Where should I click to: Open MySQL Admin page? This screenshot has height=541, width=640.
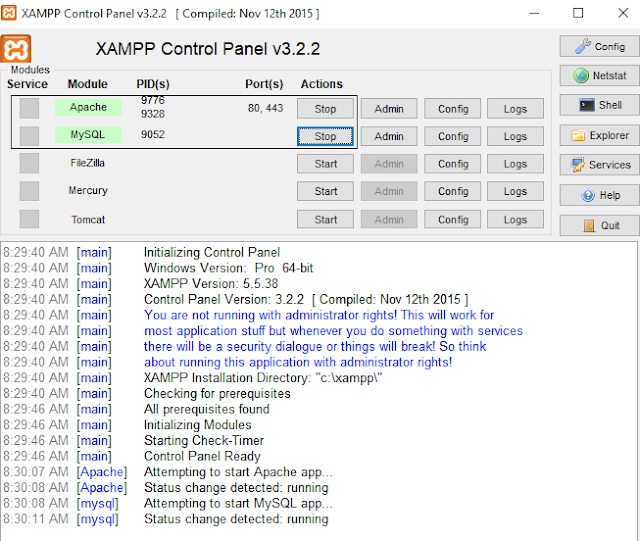pos(389,136)
